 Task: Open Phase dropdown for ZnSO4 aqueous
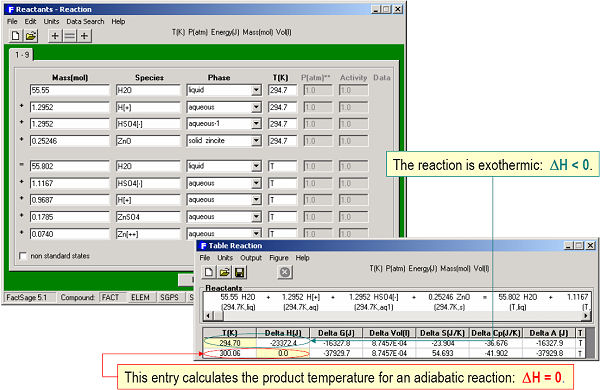(x=256, y=217)
